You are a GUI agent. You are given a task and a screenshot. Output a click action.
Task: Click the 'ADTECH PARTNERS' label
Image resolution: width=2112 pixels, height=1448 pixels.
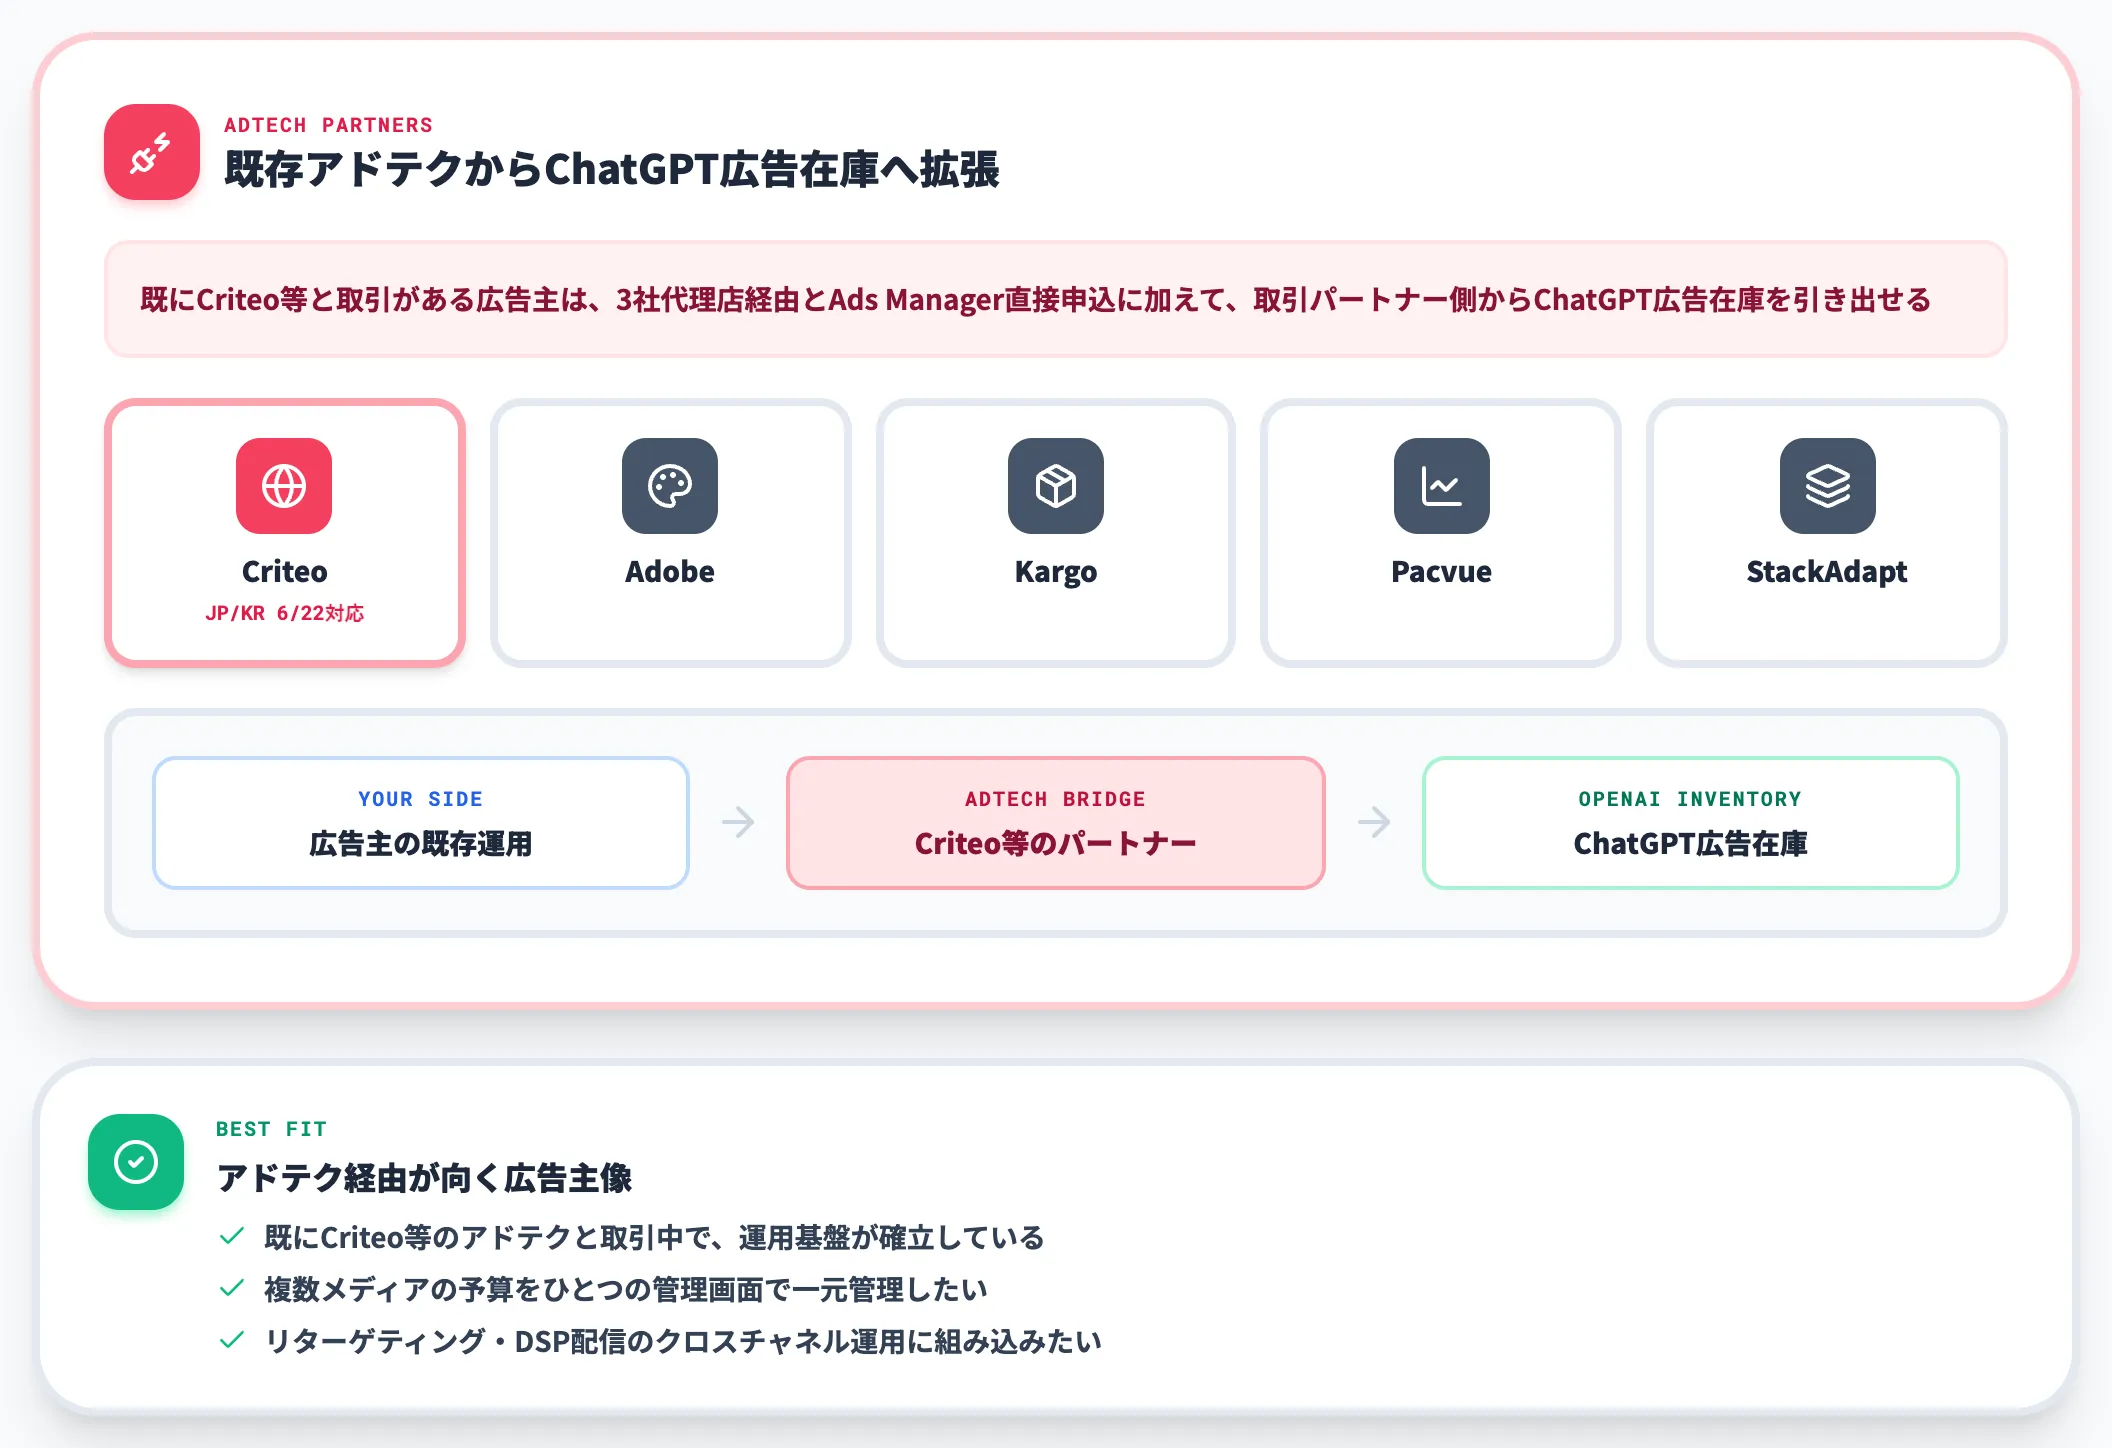click(x=328, y=125)
